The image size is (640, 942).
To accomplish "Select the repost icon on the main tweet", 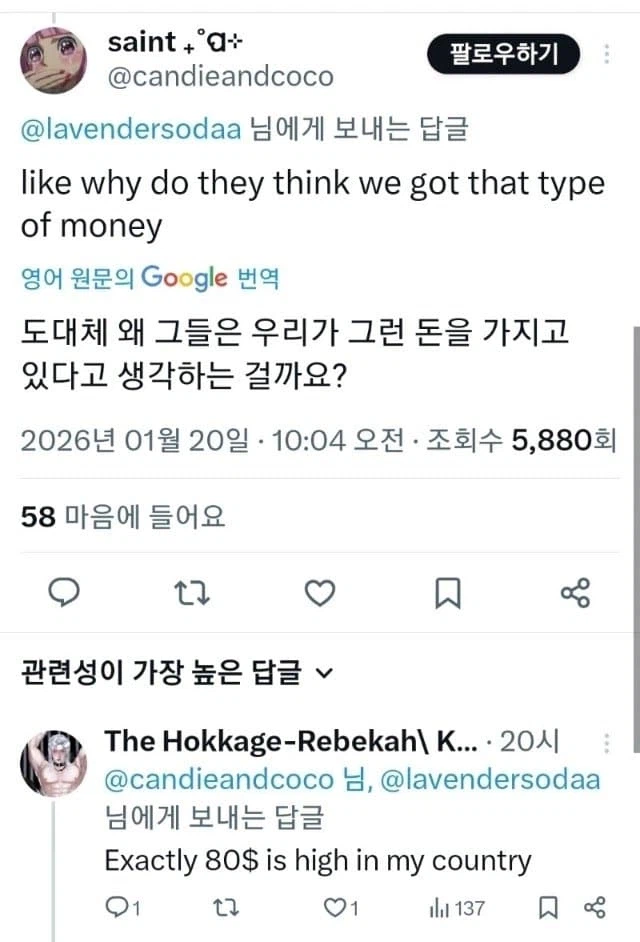I will 191,592.
